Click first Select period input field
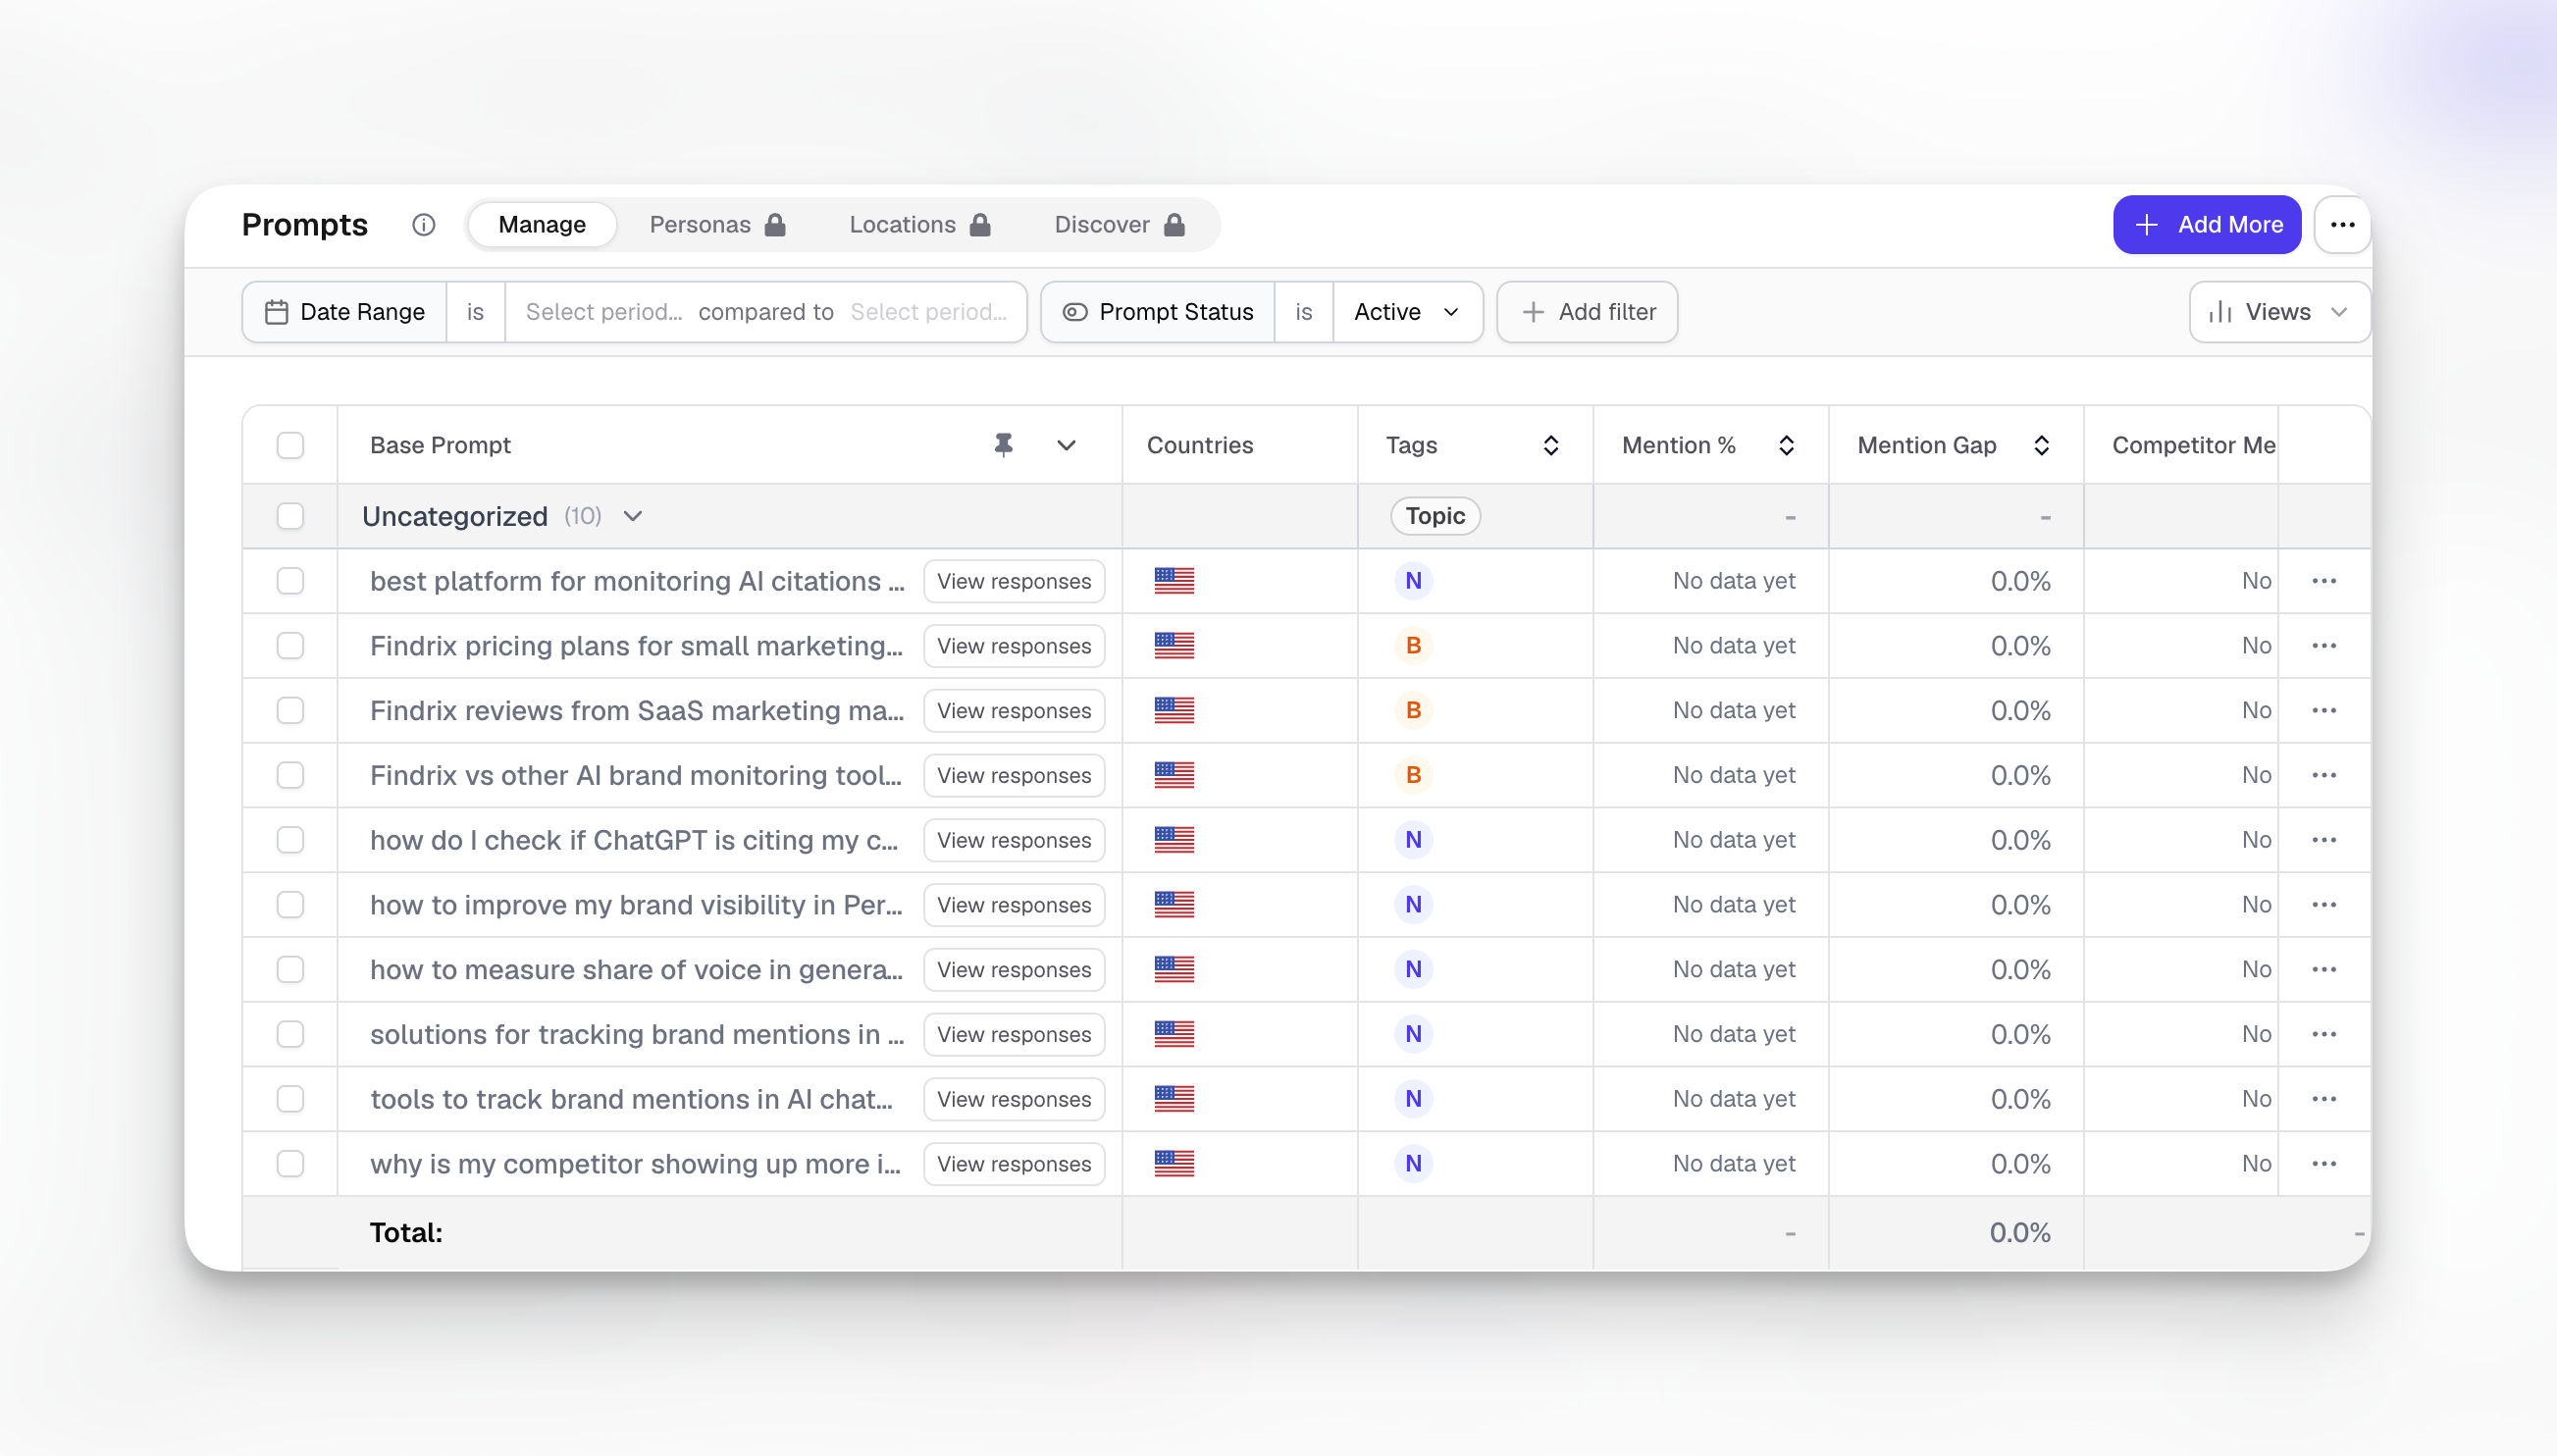This screenshot has height=1456, width=2557. (604, 312)
